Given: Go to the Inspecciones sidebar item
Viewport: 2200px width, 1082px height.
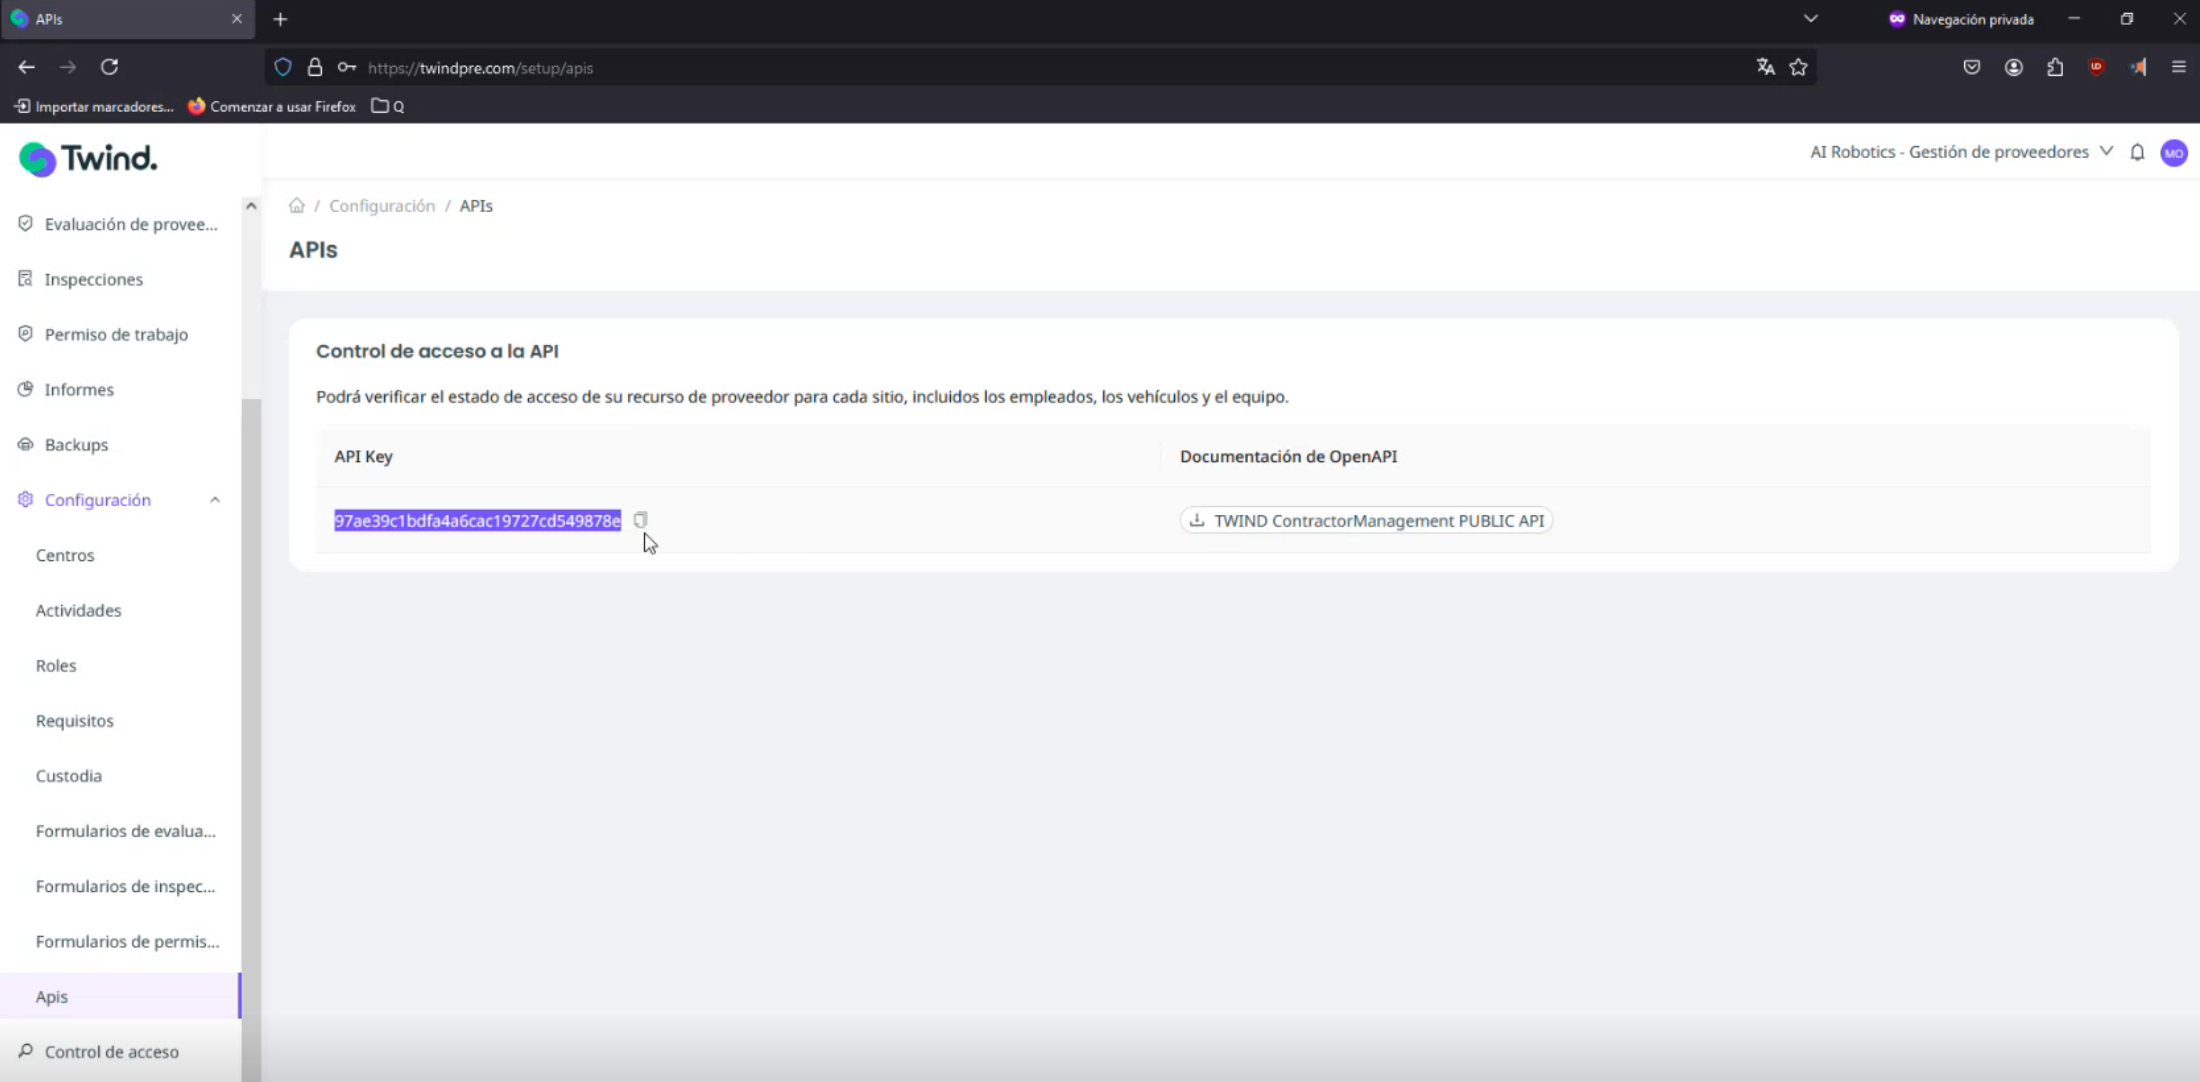Looking at the screenshot, I should [x=93, y=279].
